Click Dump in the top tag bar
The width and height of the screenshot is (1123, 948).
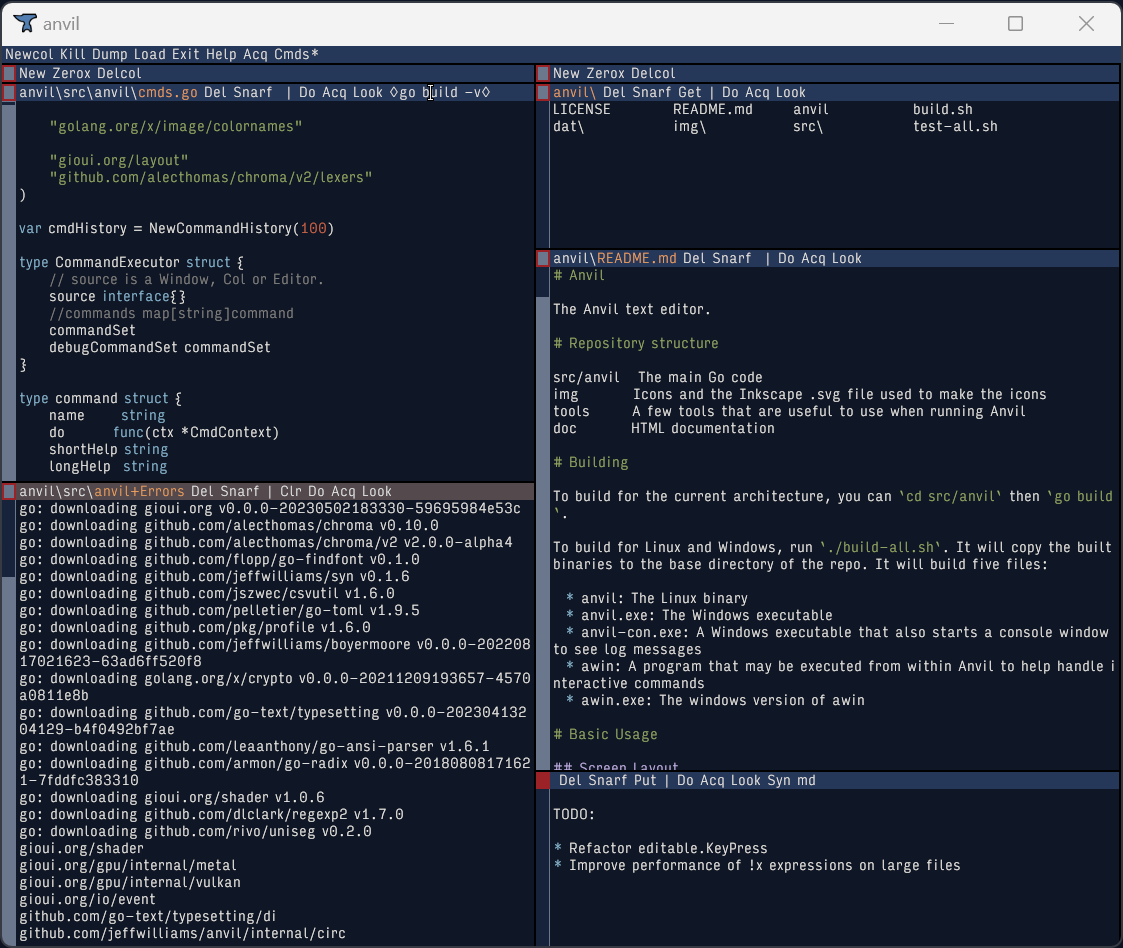(x=109, y=54)
